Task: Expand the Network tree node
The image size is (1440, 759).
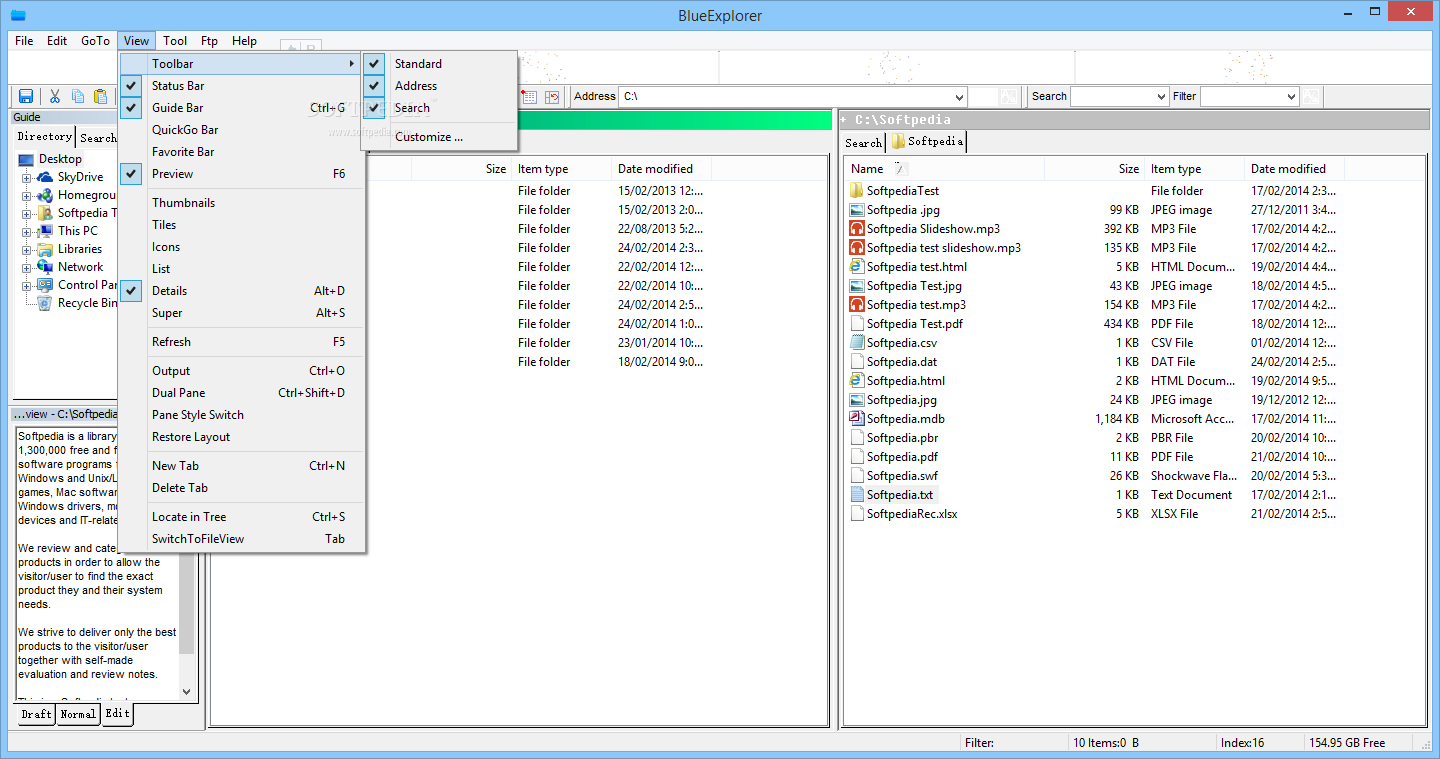Action: (x=27, y=267)
